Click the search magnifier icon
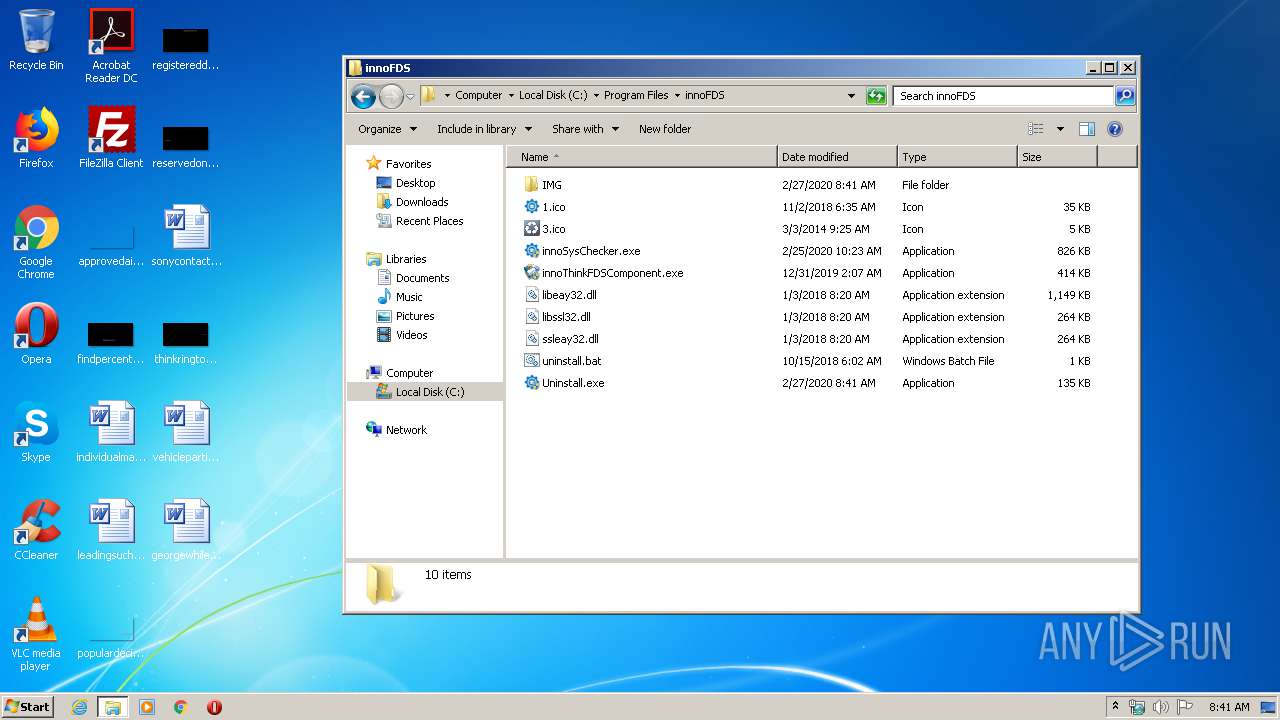1280x720 pixels. [1125, 96]
